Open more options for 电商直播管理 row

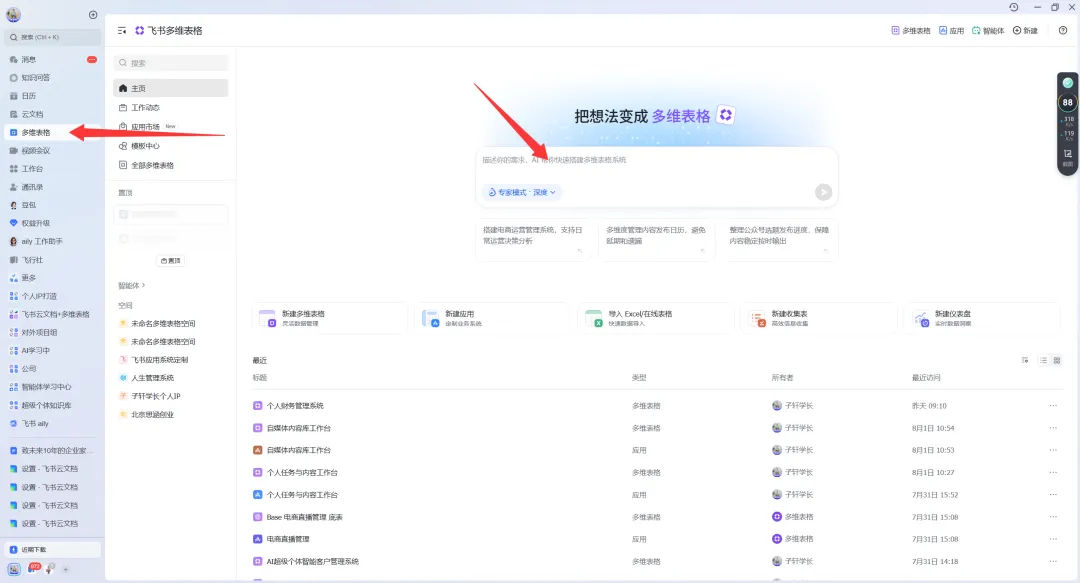point(1053,539)
